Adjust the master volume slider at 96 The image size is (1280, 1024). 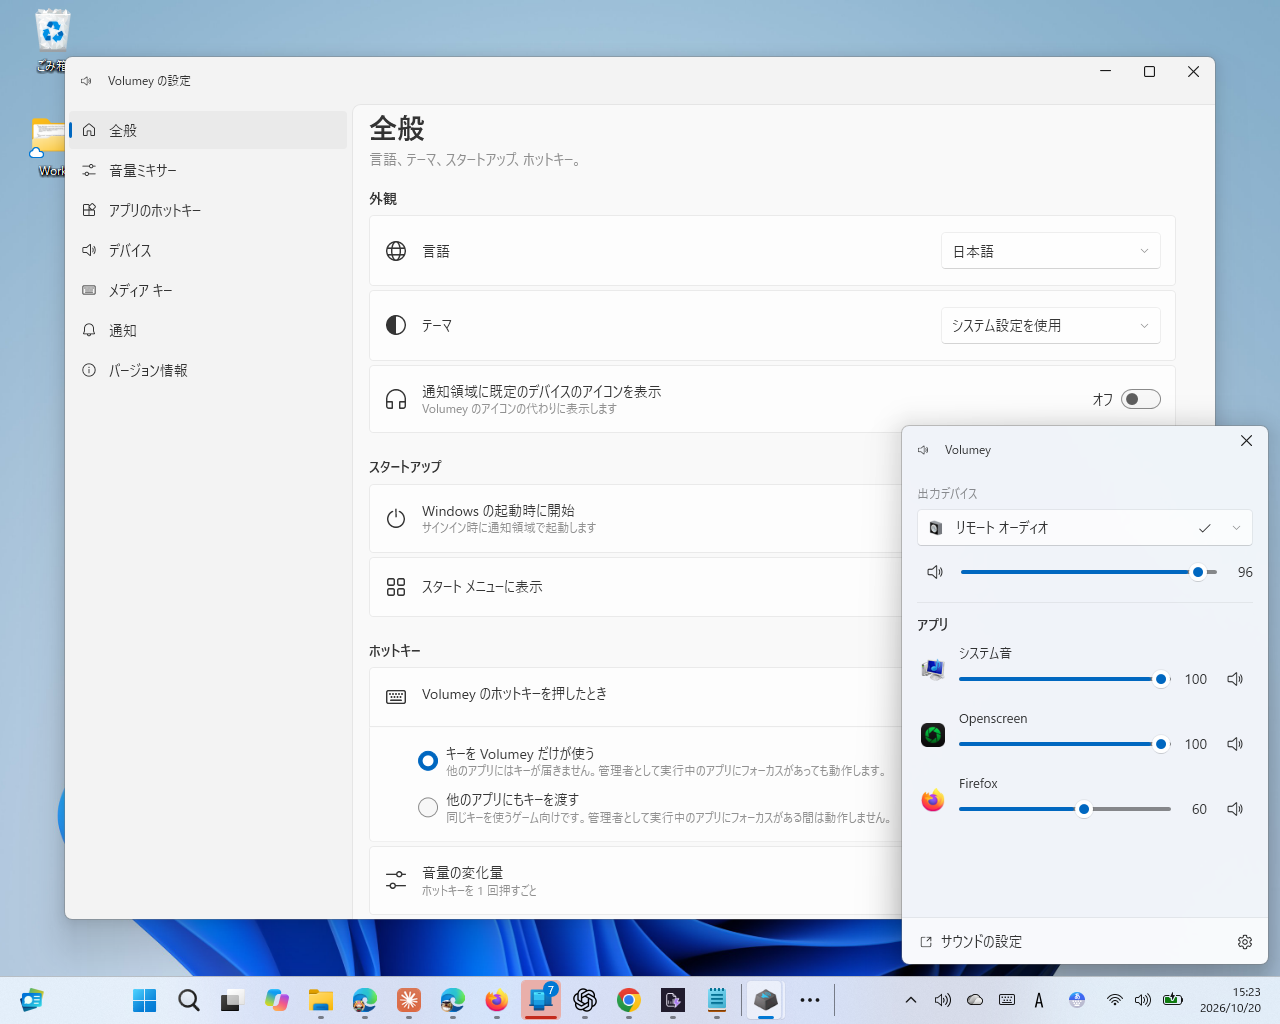(x=1089, y=572)
